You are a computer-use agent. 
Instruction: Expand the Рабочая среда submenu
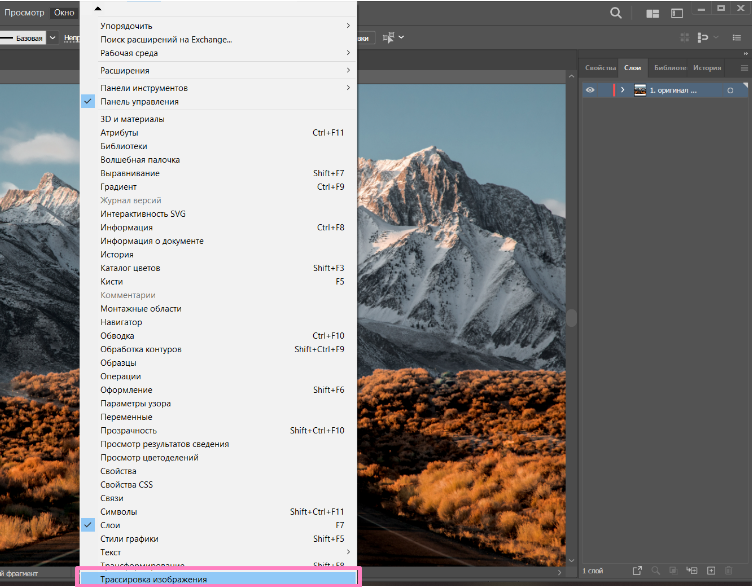coord(128,52)
